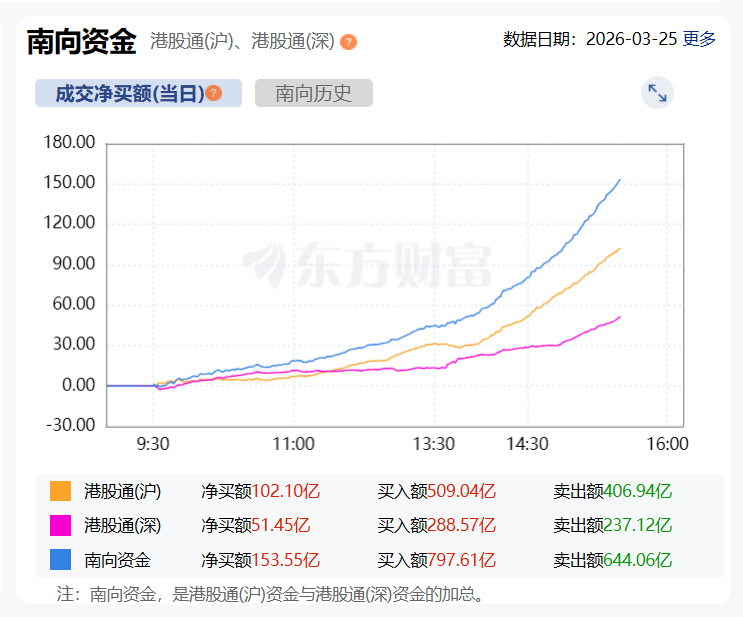The width and height of the screenshot is (743, 617).
Task: Click the 11:00 time axis label
Action: 293,444
